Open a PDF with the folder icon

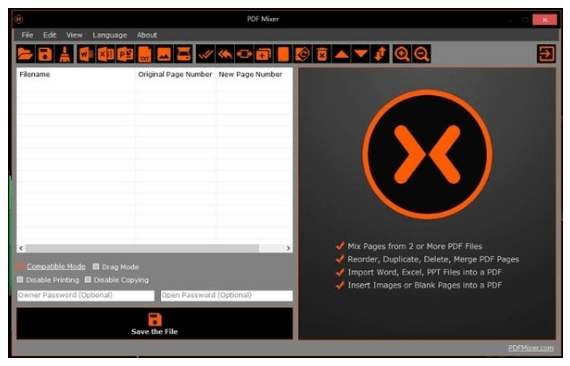(x=25, y=54)
